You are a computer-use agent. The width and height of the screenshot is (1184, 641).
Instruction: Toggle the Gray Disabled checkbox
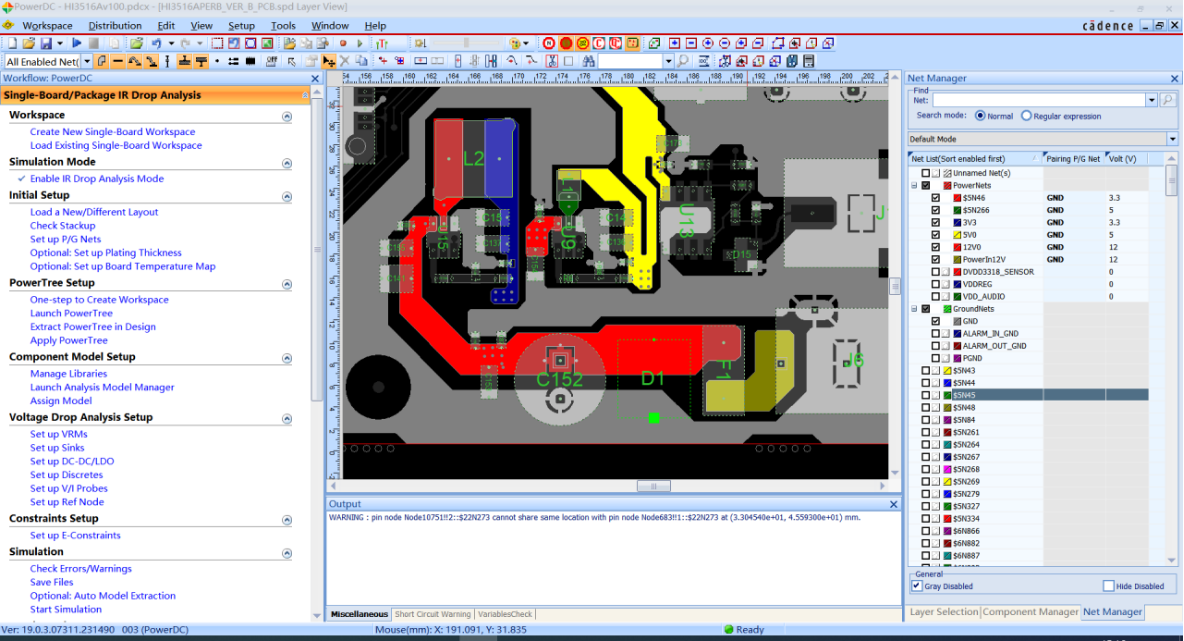[x=917, y=586]
